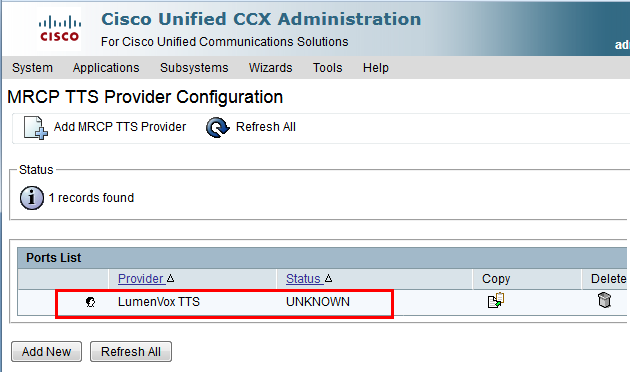Click the Add MRCP TTS Provider document icon

35,128
